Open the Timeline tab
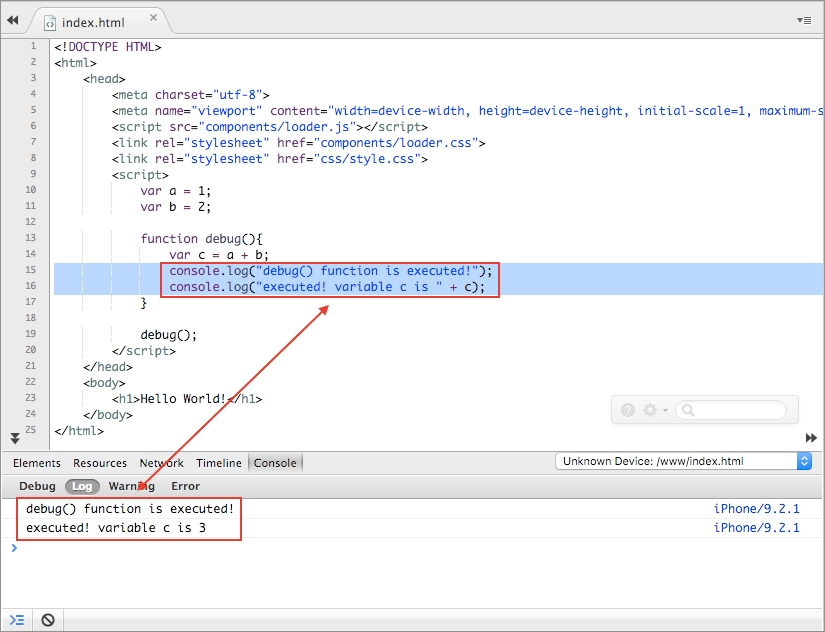Image resolution: width=825 pixels, height=632 pixels. point(219,463)
